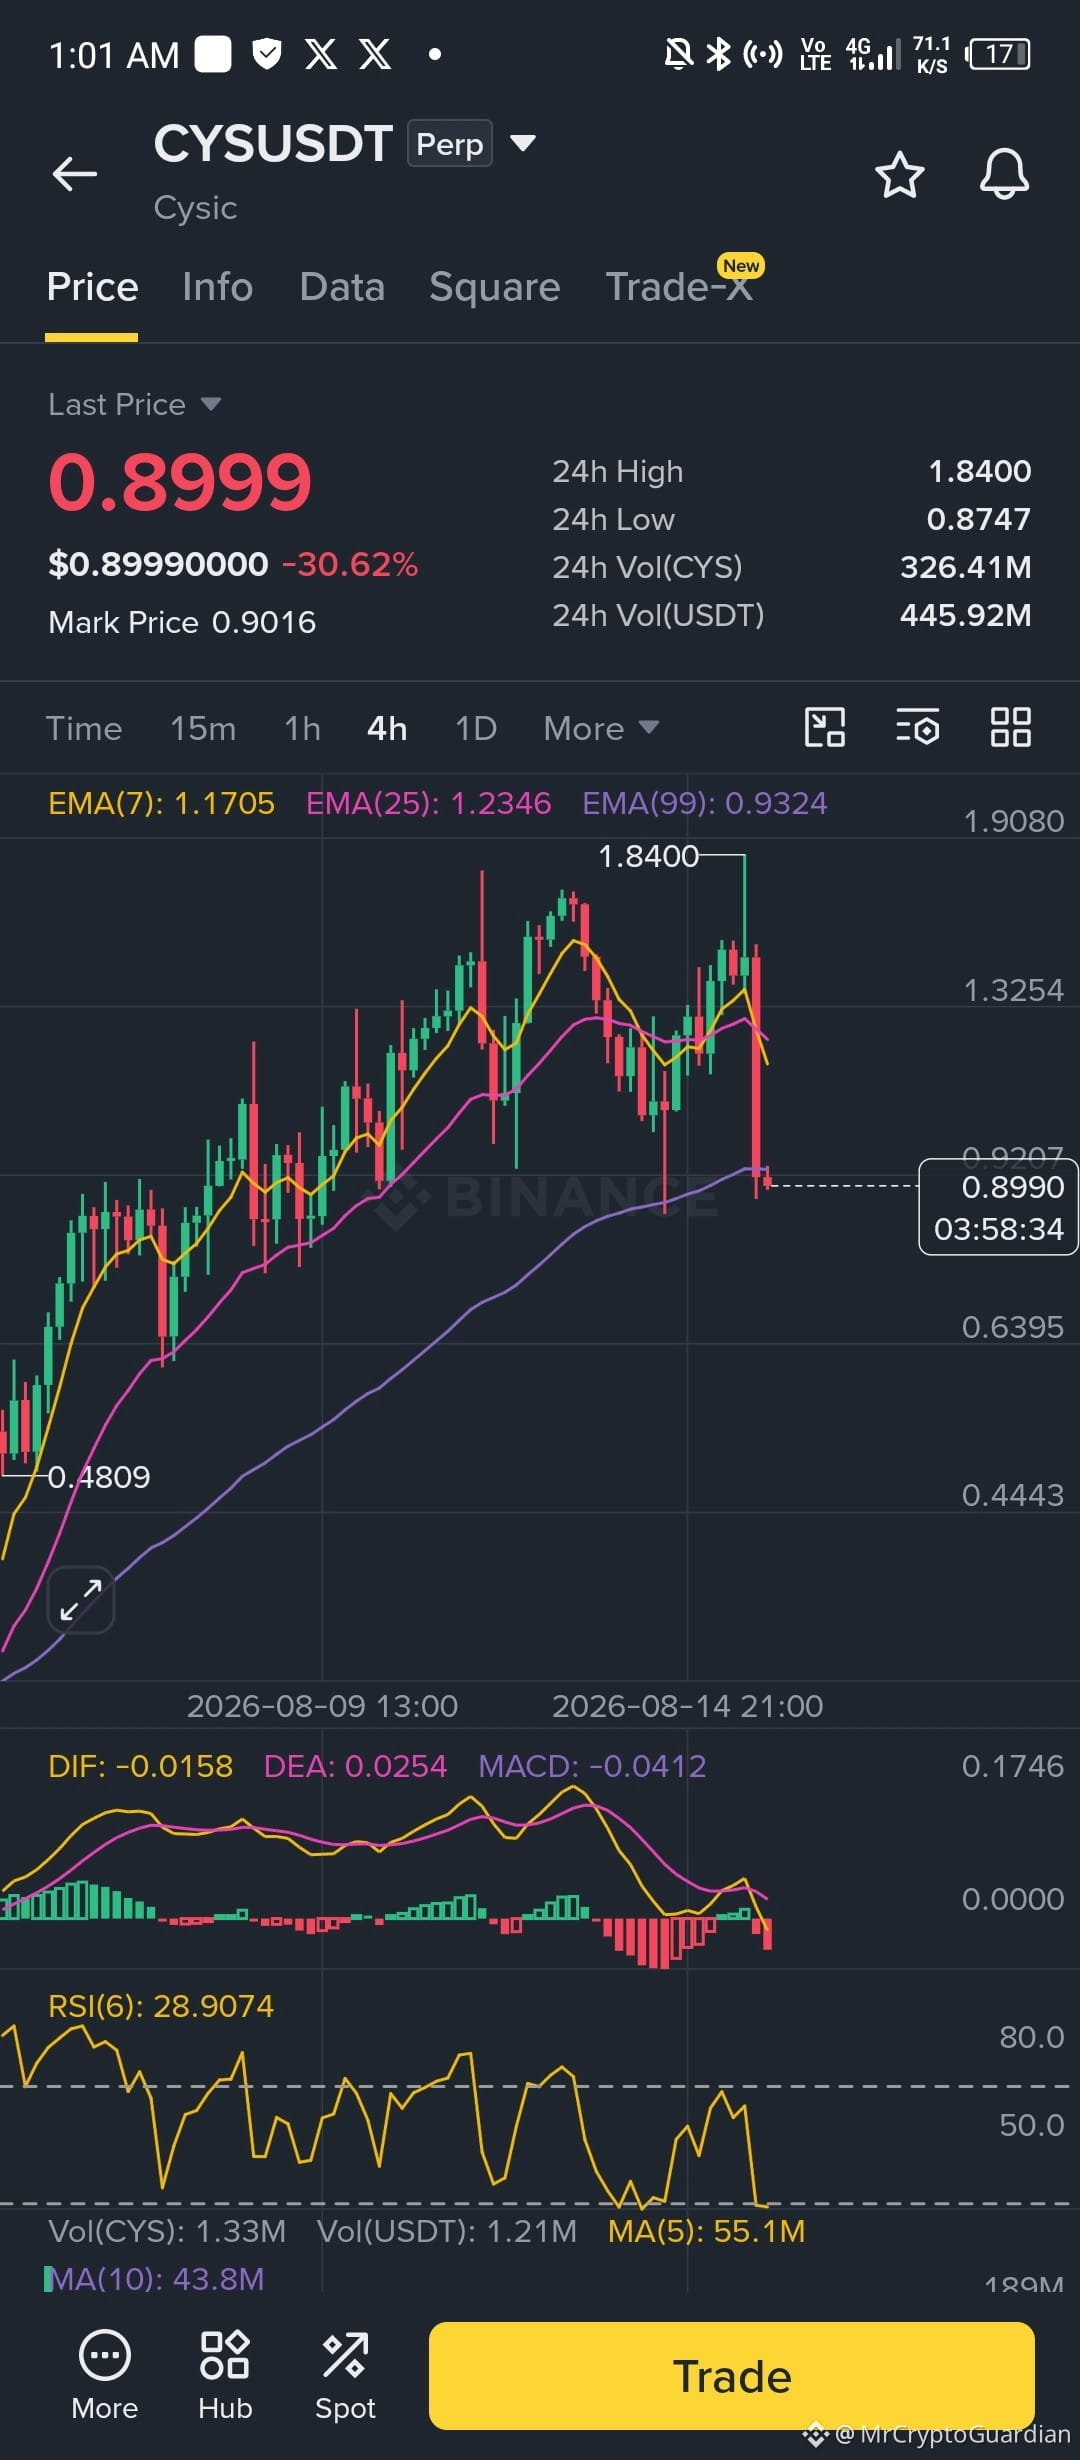Tap the DEA: 0.0254 label
The height and width of the screenshot is (2460, 1080).
pyautogui.click(x=355, y=1766)
